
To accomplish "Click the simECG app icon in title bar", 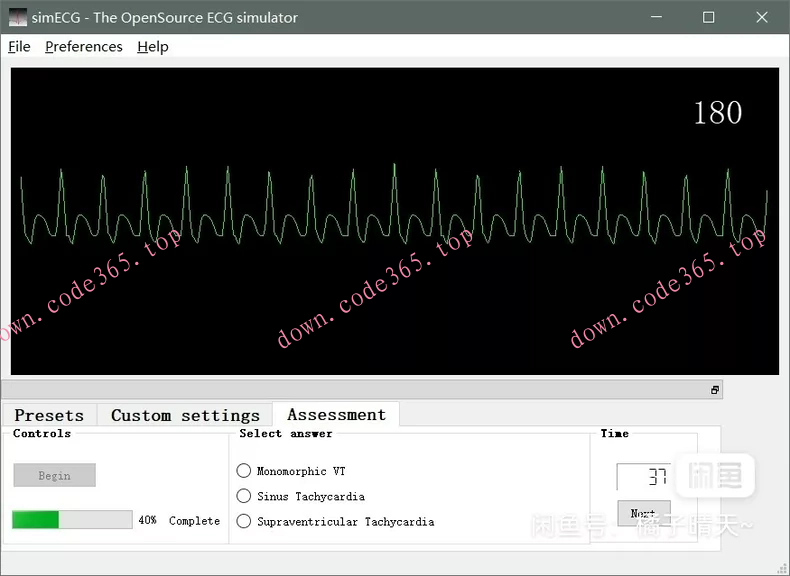I will coord(18,17).
